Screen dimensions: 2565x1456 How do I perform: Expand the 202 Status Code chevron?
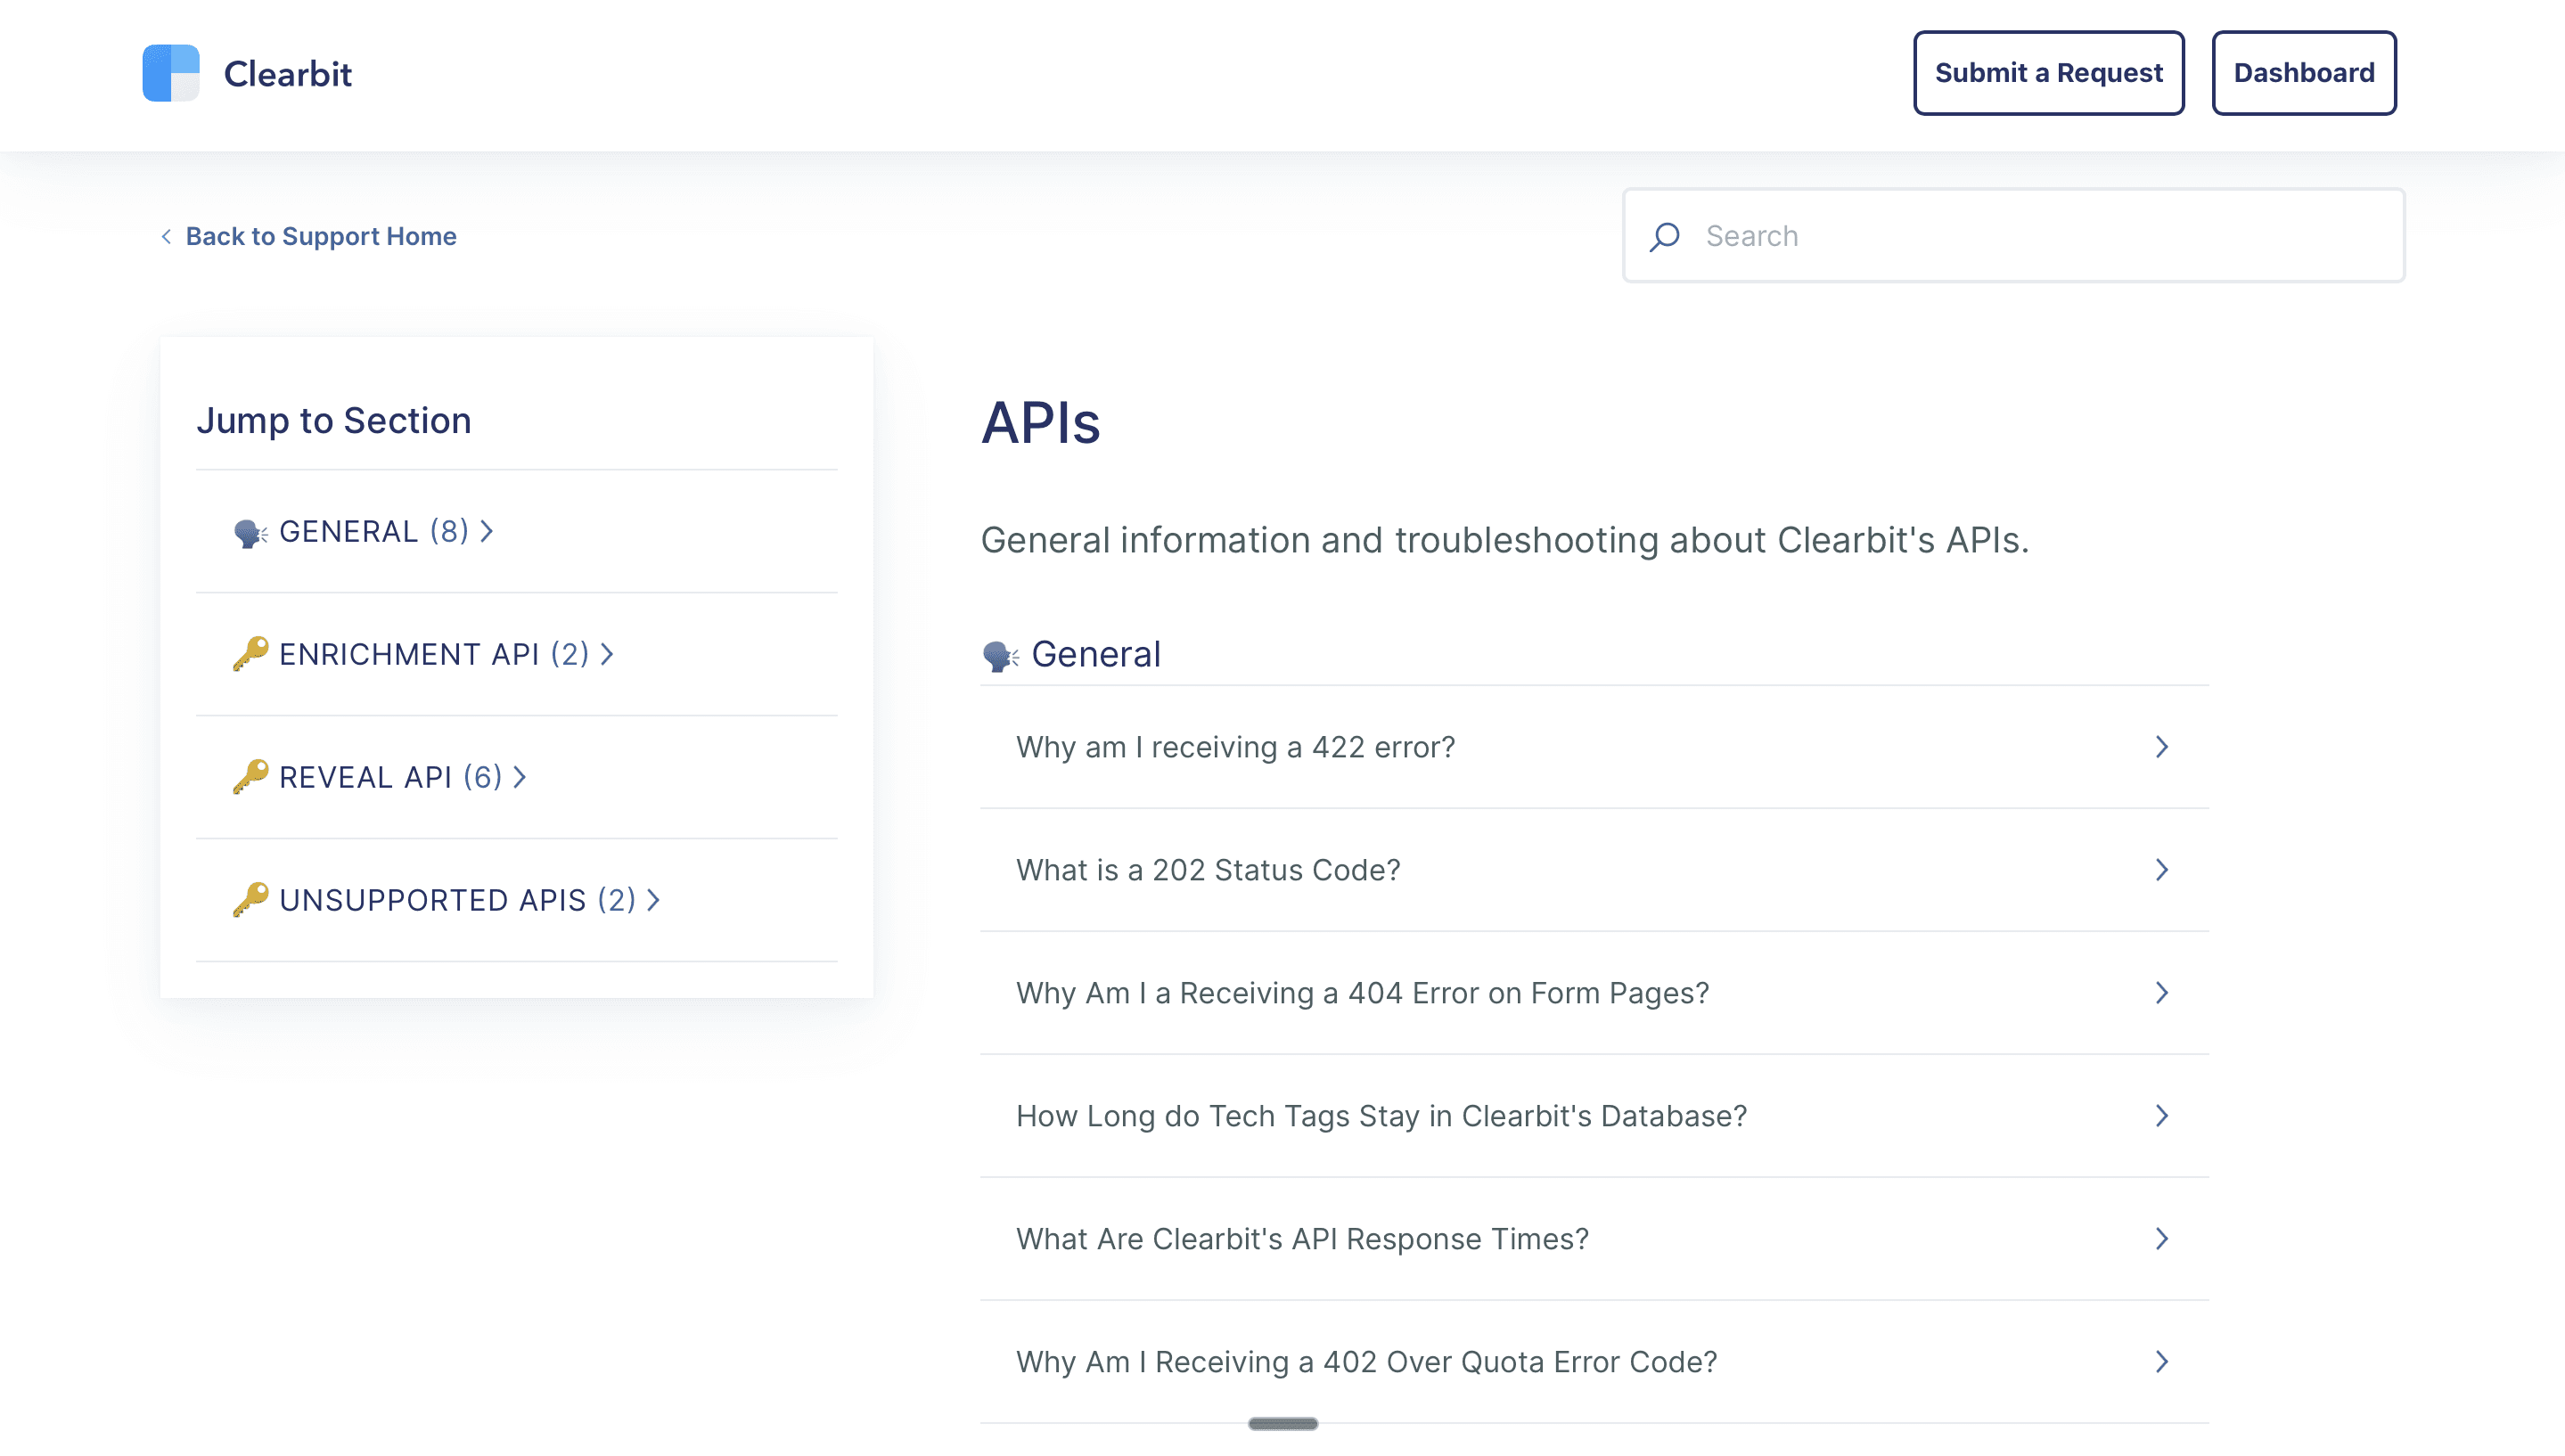pyautogui.click(x=2161, y=870)
